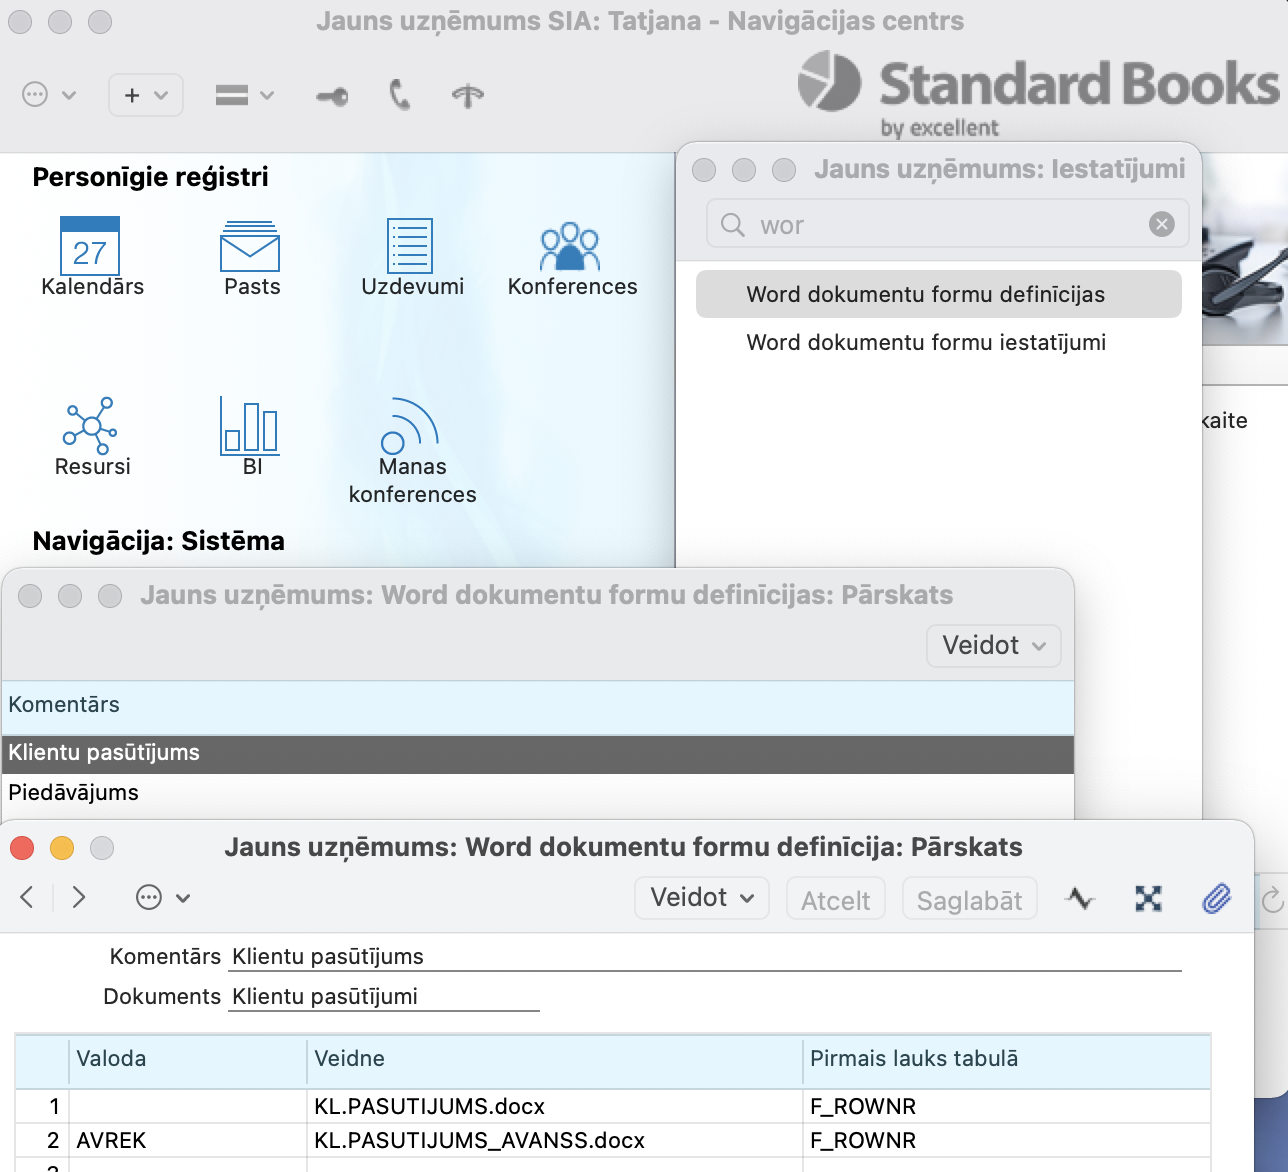
Task: Expand the plus create dropdown
Action: tap(146, 96)
